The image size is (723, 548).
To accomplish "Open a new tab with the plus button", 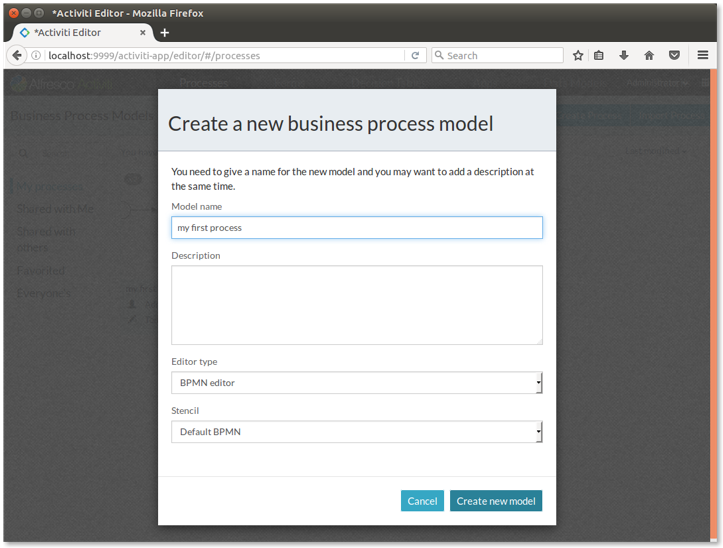I will (165, 32).
